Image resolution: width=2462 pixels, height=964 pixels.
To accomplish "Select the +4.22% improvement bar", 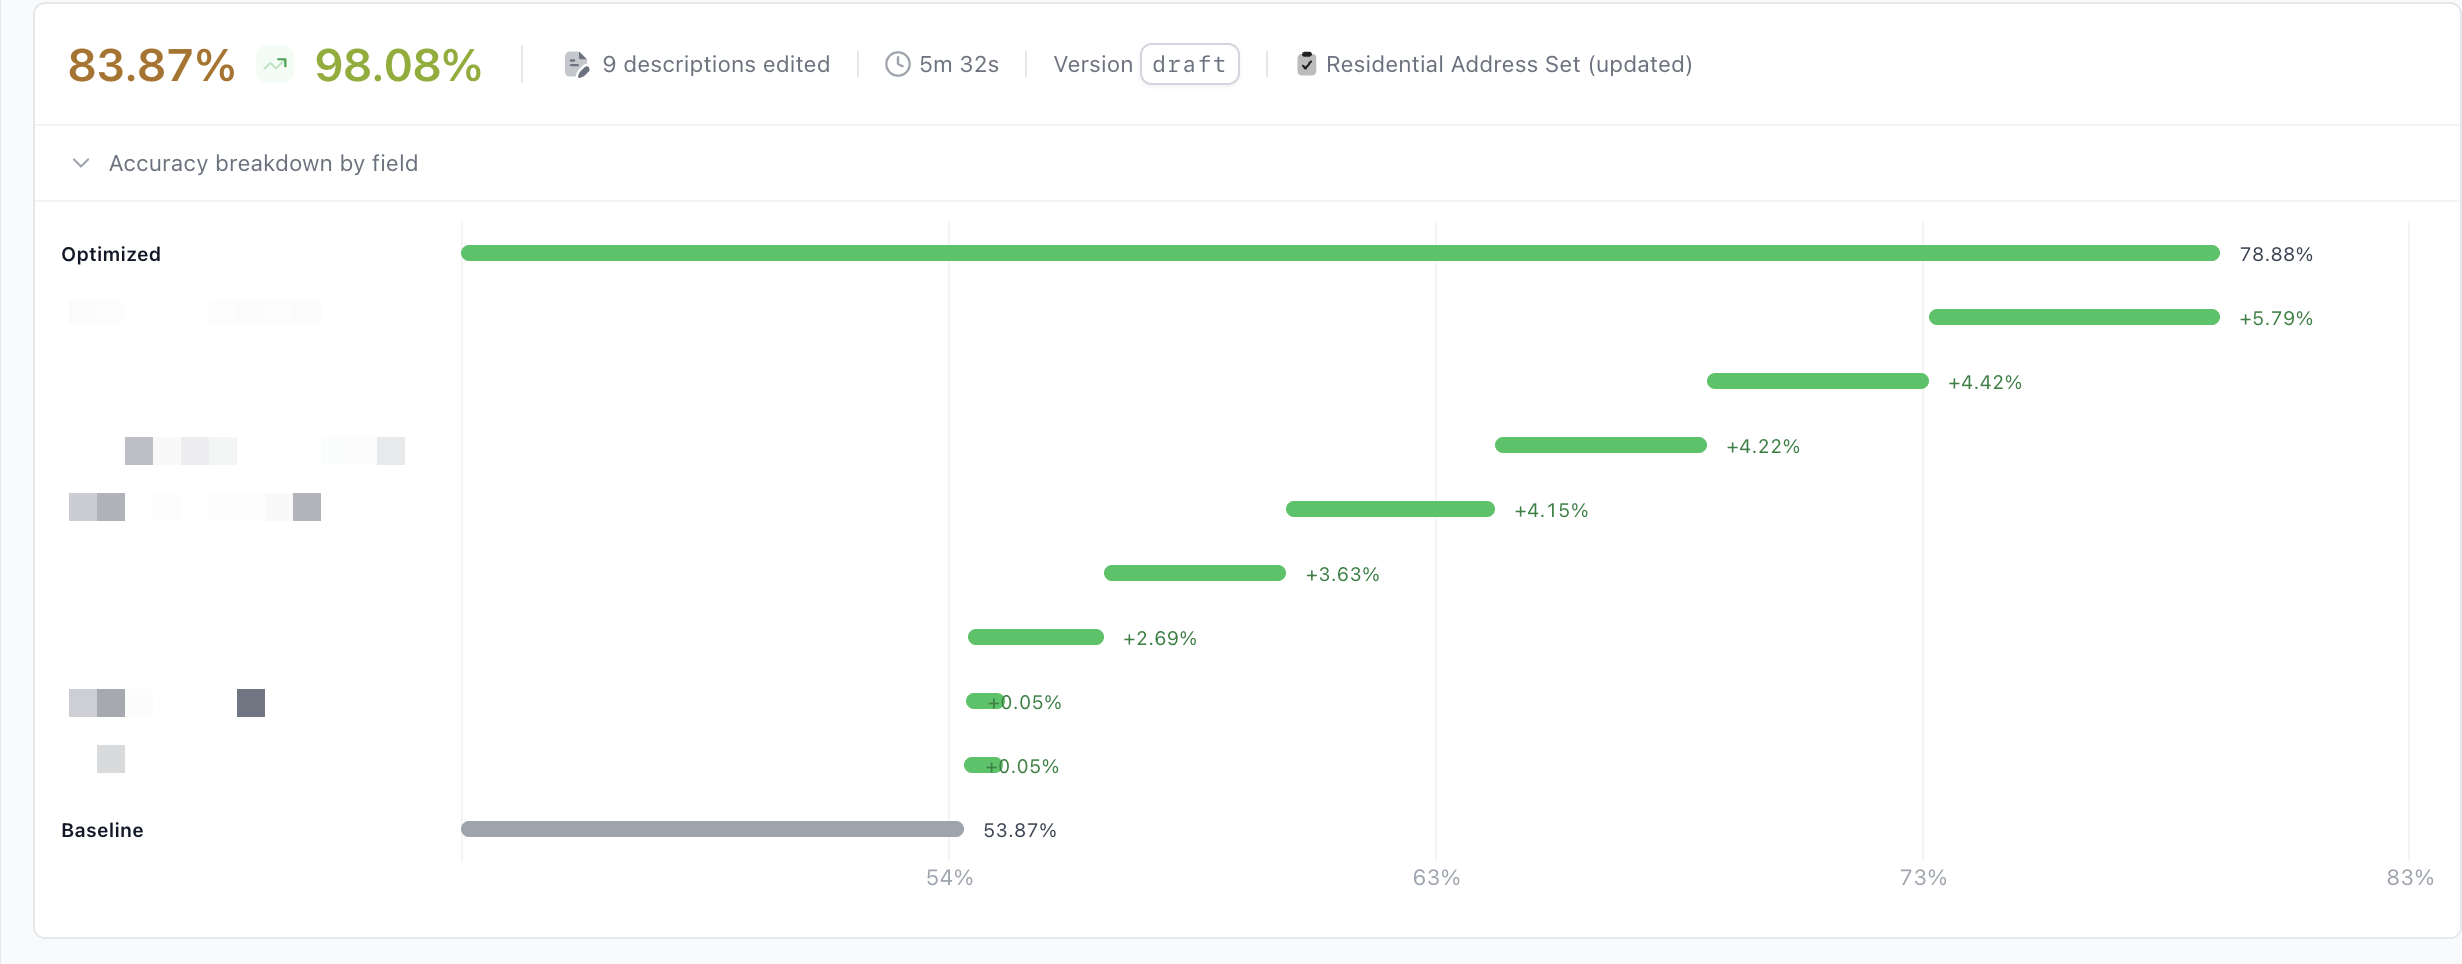I will click(x=1600, y=446).
